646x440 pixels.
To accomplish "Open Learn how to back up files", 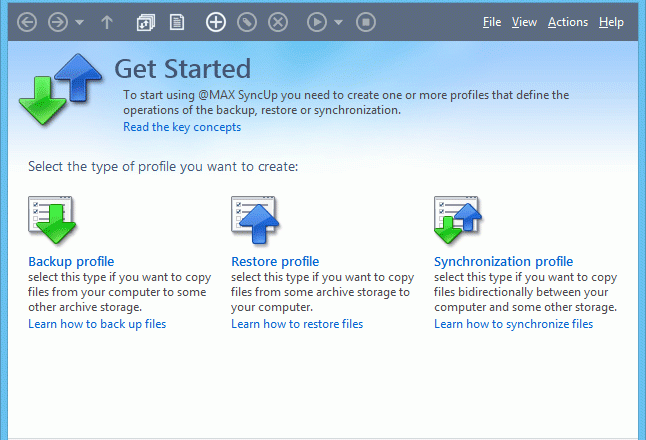I will coord(97,324).
